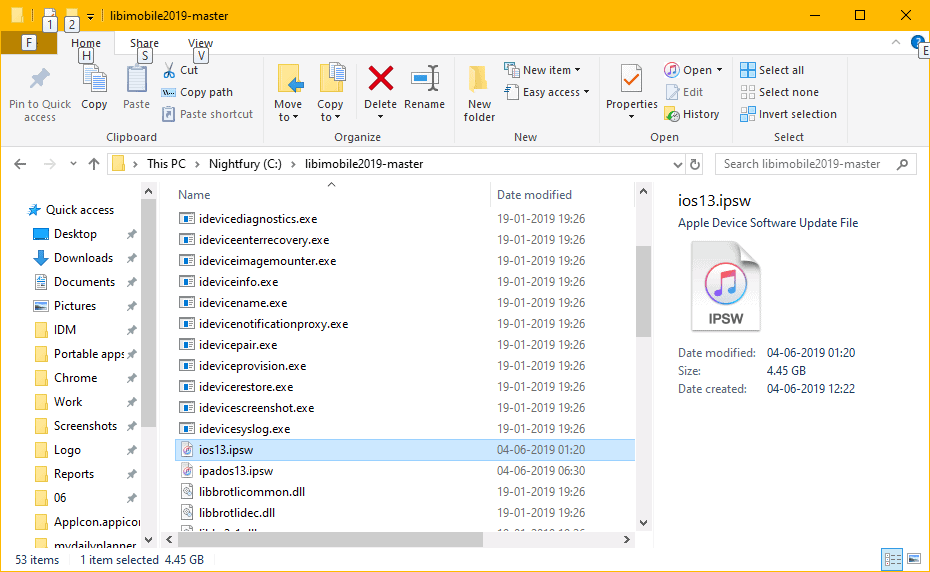Open Downloads in the sidebar
Image resolution: width=930 pixels, height=572 pixels.
click(x=83, y=258)
